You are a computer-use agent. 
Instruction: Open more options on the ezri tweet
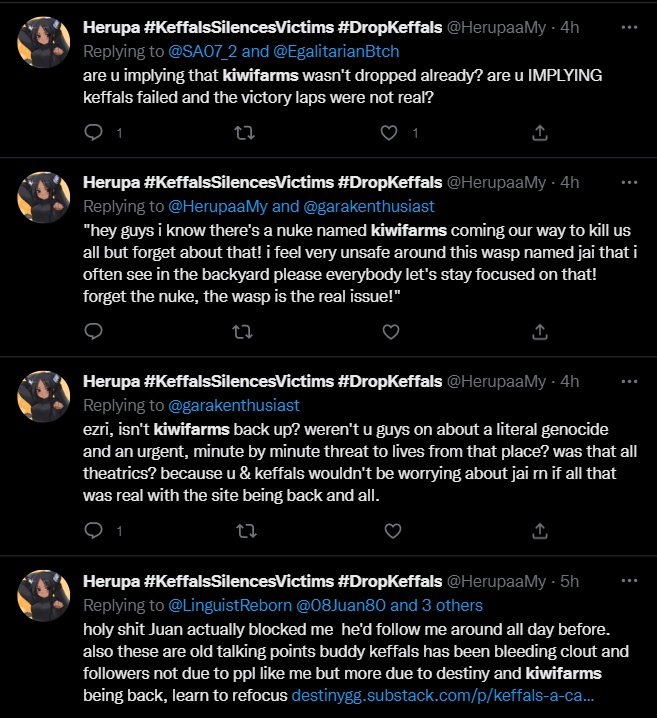point(629,380)
